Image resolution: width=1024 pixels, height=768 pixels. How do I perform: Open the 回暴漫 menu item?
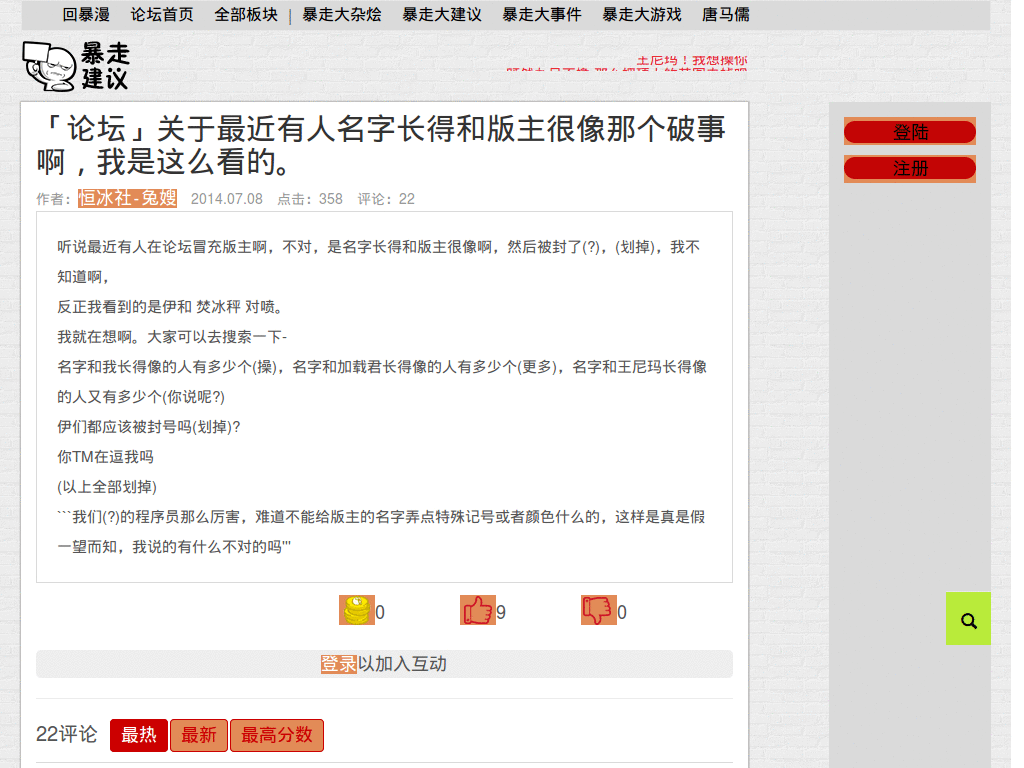[x=86, y=14]
